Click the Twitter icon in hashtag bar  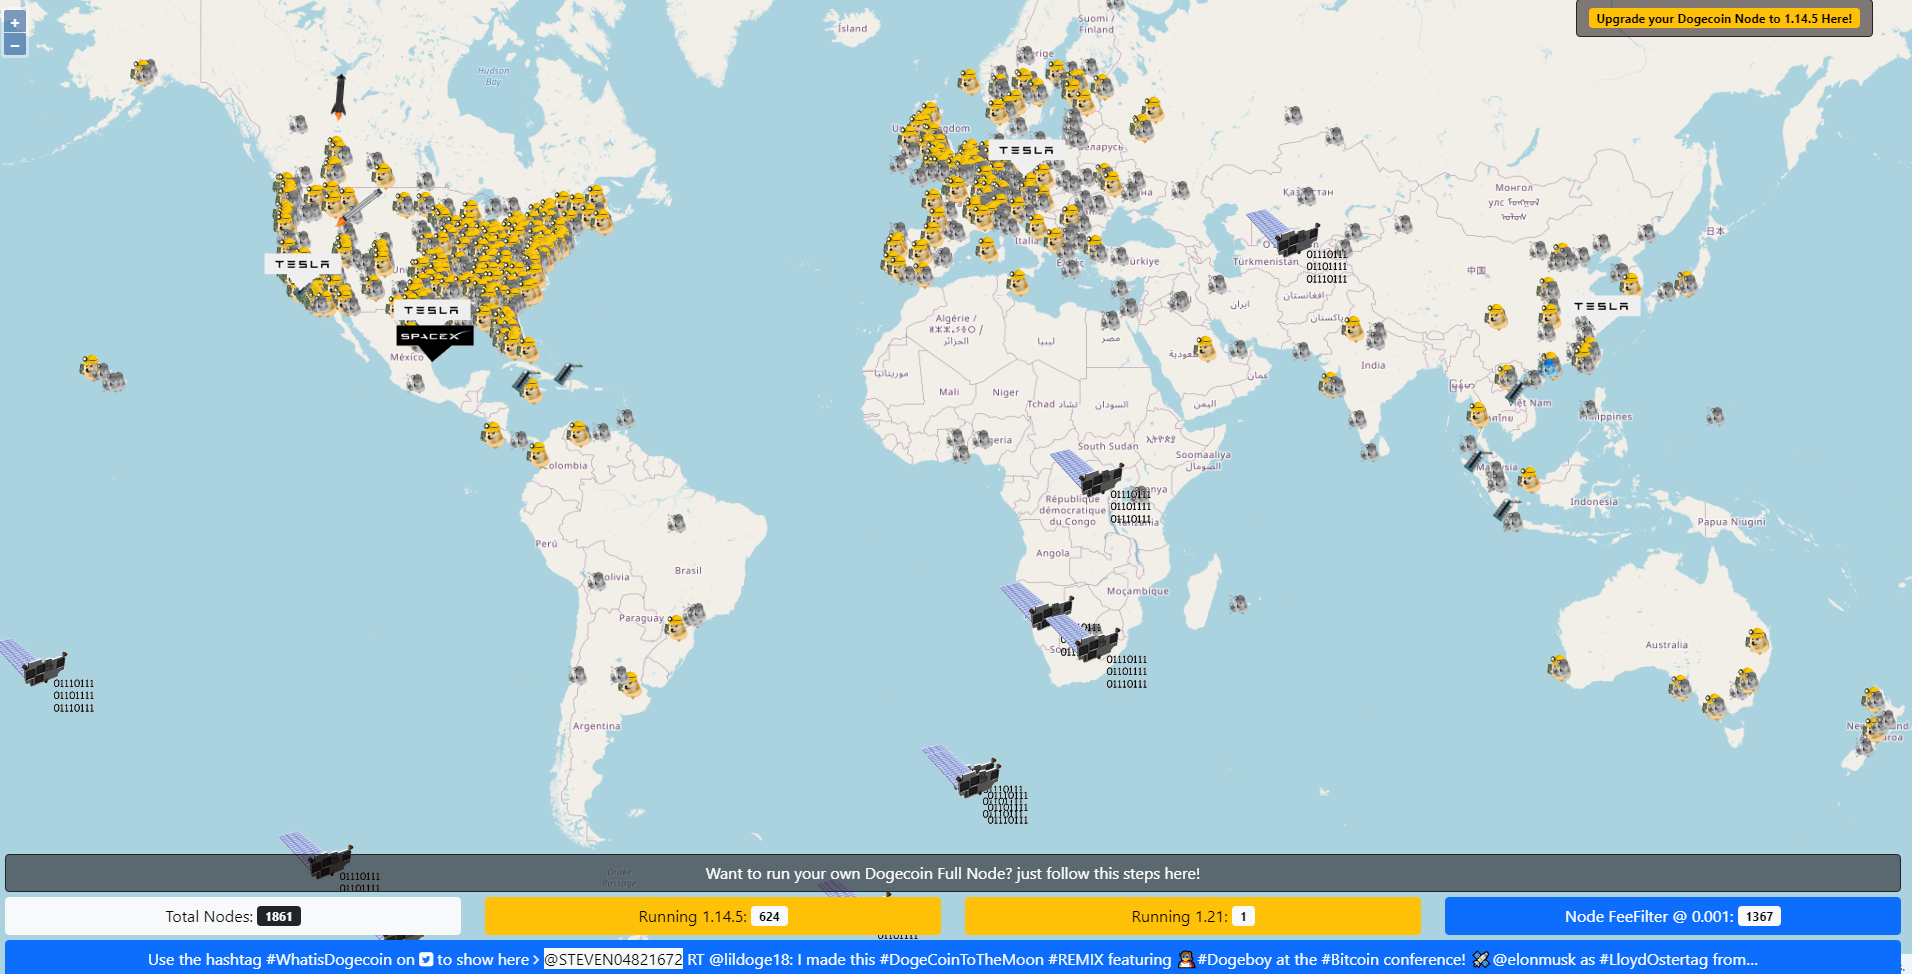426,959
